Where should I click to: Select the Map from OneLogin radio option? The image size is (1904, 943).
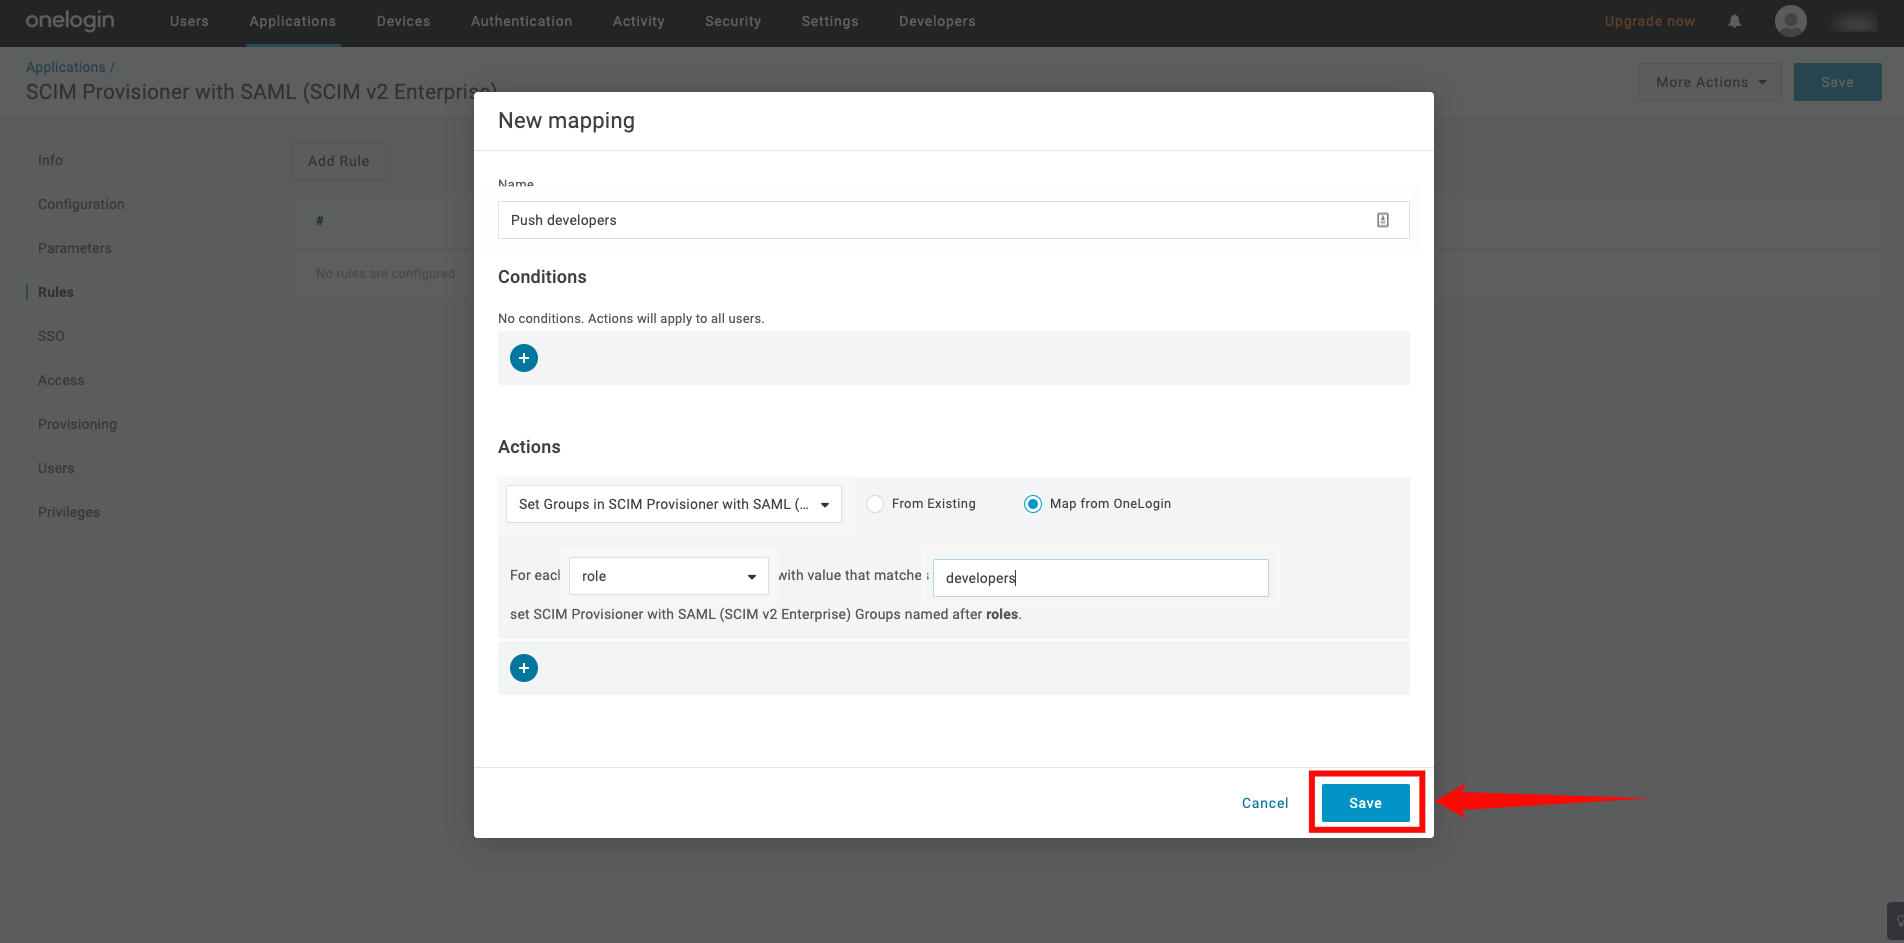coord(1033,504)
